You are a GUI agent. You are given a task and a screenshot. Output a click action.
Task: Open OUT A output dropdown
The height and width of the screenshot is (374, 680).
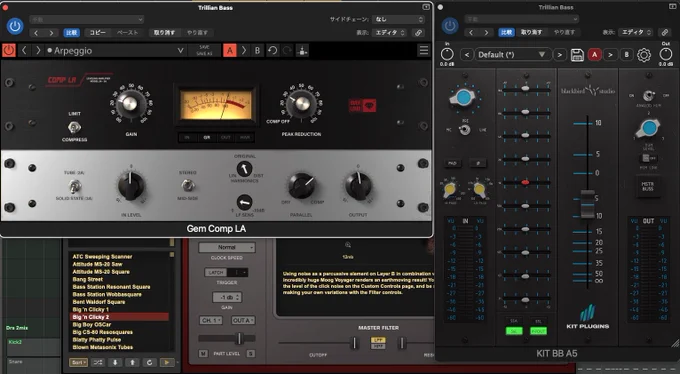[243, 320]
